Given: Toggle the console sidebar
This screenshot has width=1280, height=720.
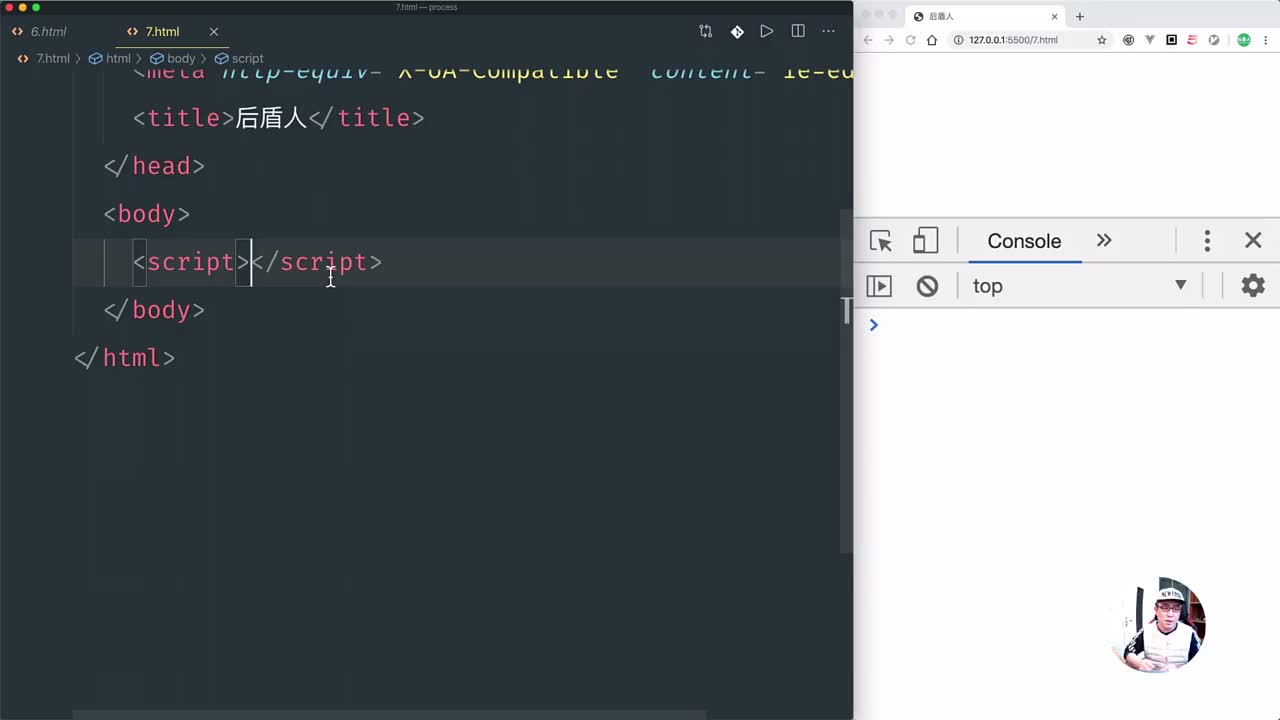Looking at the screenshot, I should point(879,286).
